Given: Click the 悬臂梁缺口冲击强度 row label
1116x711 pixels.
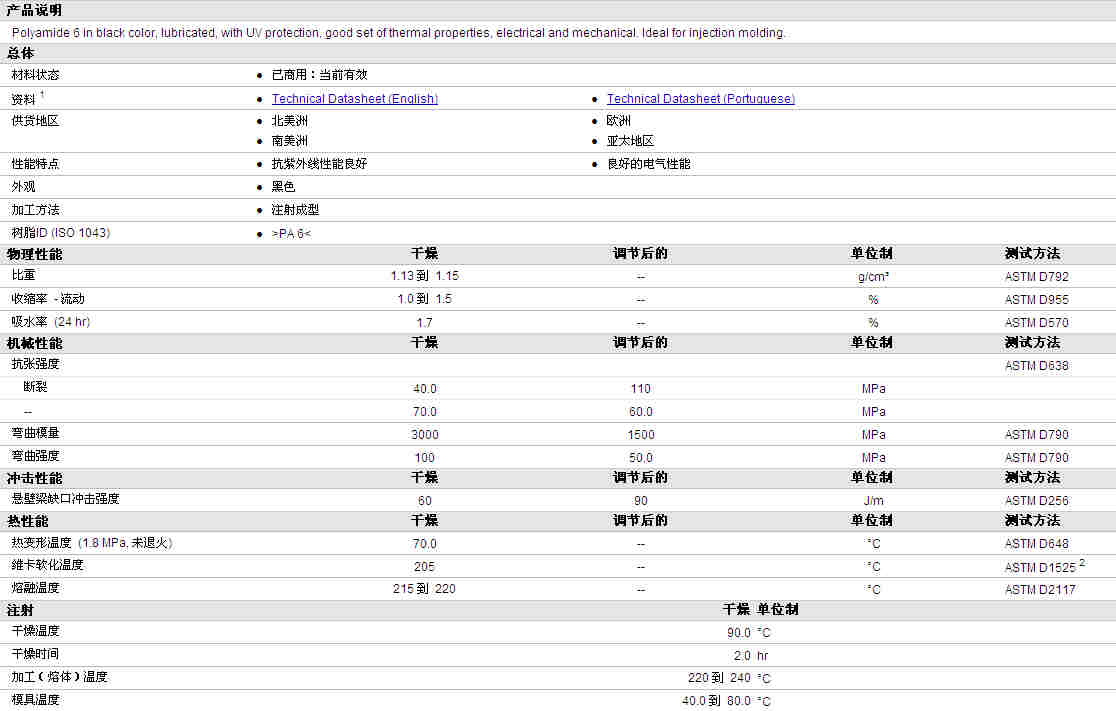Looking at the screenshot, I should coord(65,499).
